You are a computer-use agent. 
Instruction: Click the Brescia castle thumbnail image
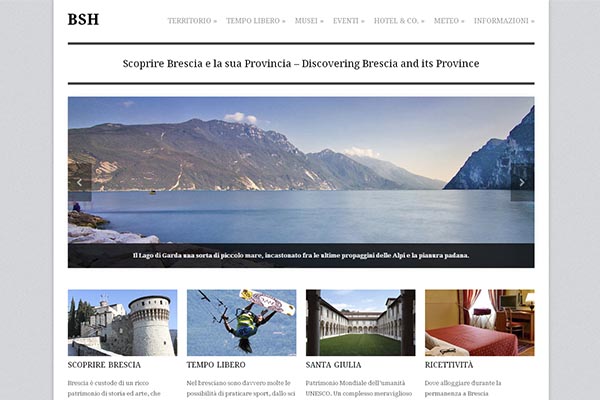122,323
